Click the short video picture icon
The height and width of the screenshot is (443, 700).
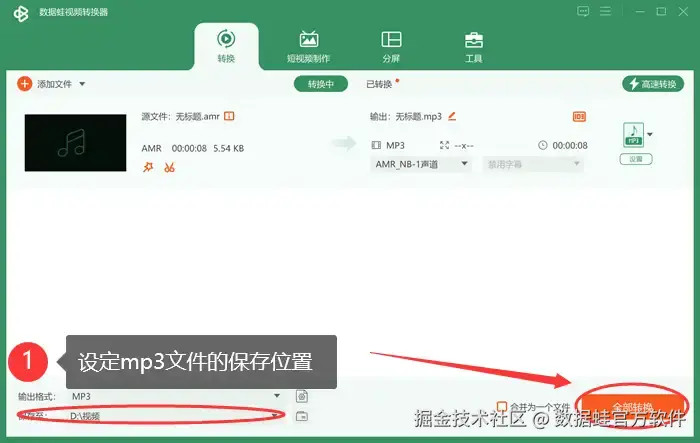point(308,39)
